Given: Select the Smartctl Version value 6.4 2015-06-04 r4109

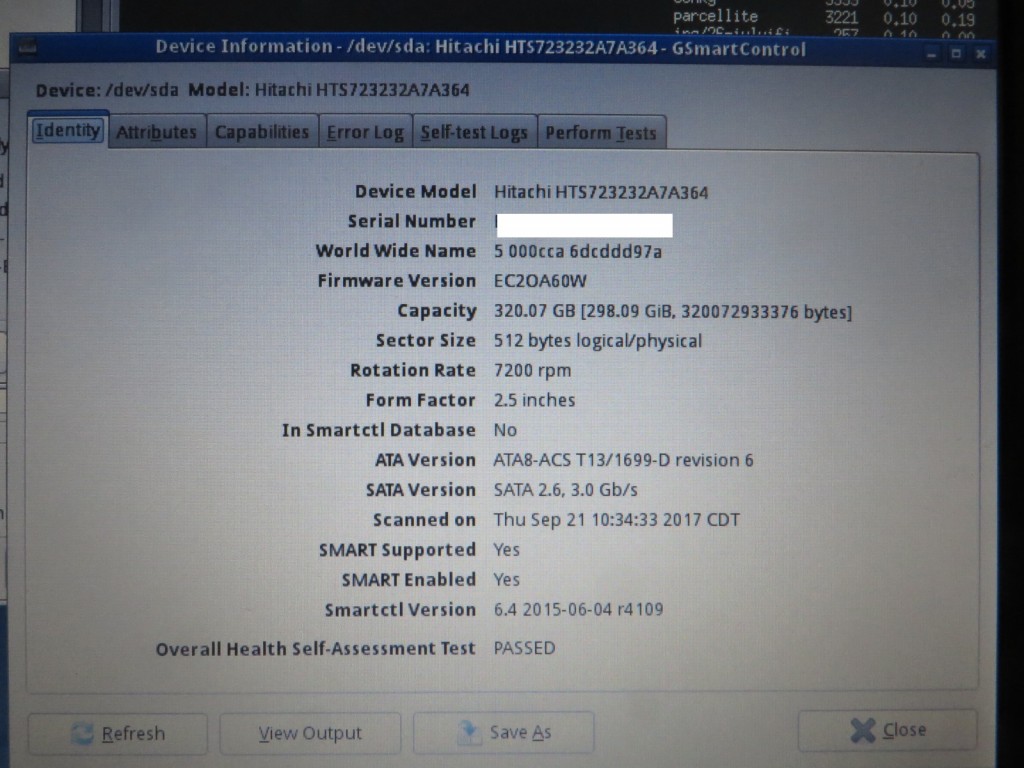Looking at the screenshot, I should (x=578, y=609).
